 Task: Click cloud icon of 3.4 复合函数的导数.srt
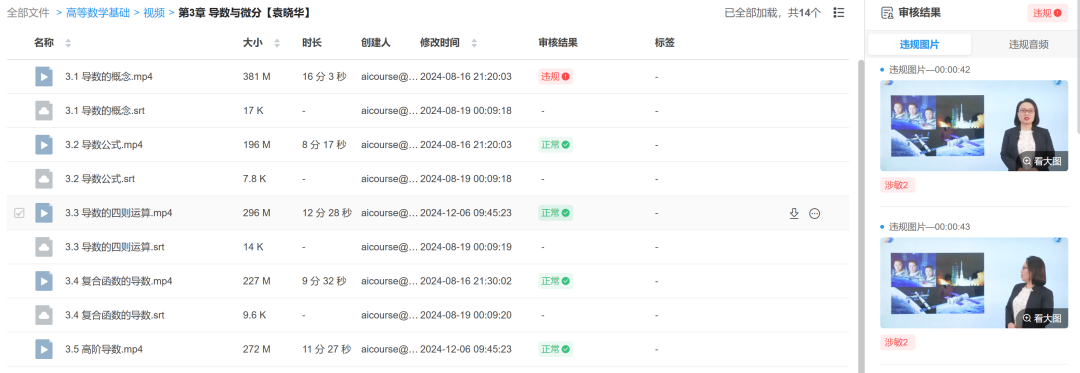pyautogui.click(x=44, y=315)
